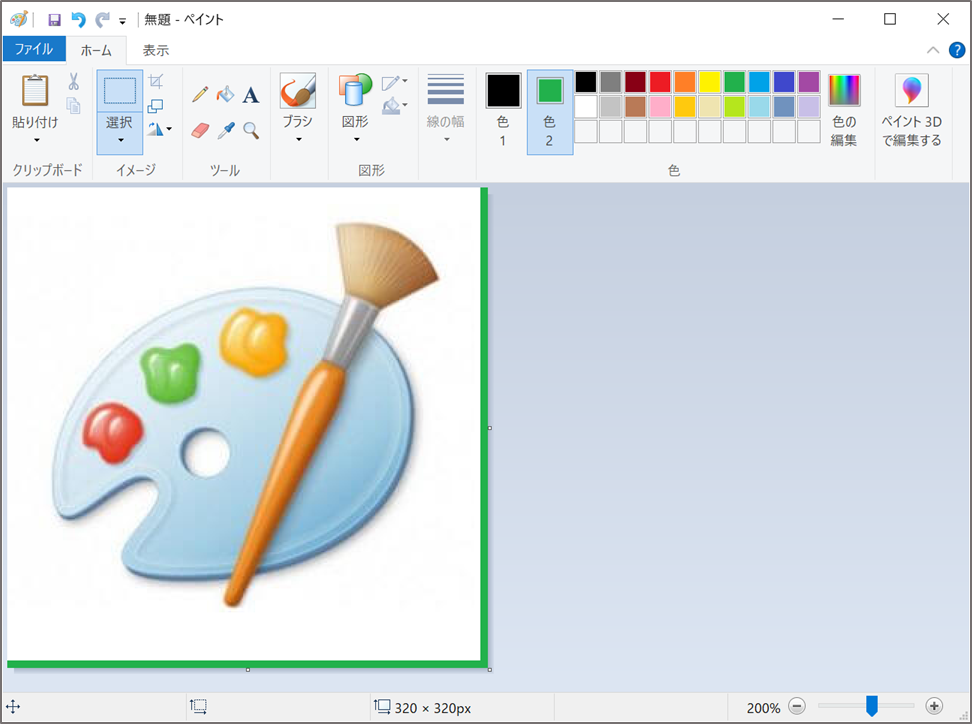Click the Crop icon
Image resolution: width=972 pixels, height=724 pixels.
pos(156,81)
